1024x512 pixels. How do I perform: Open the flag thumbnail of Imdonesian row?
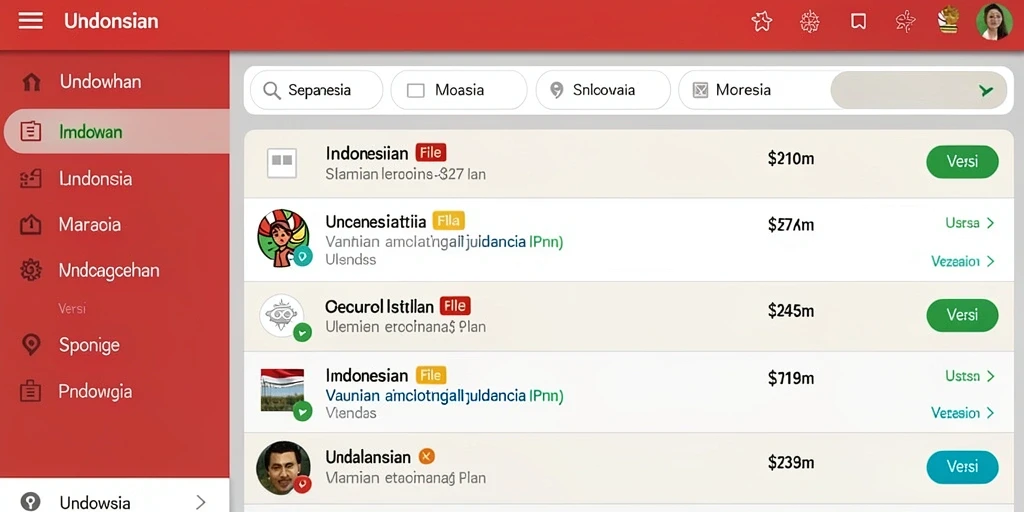pyautogui.click(x=282, y=390)
